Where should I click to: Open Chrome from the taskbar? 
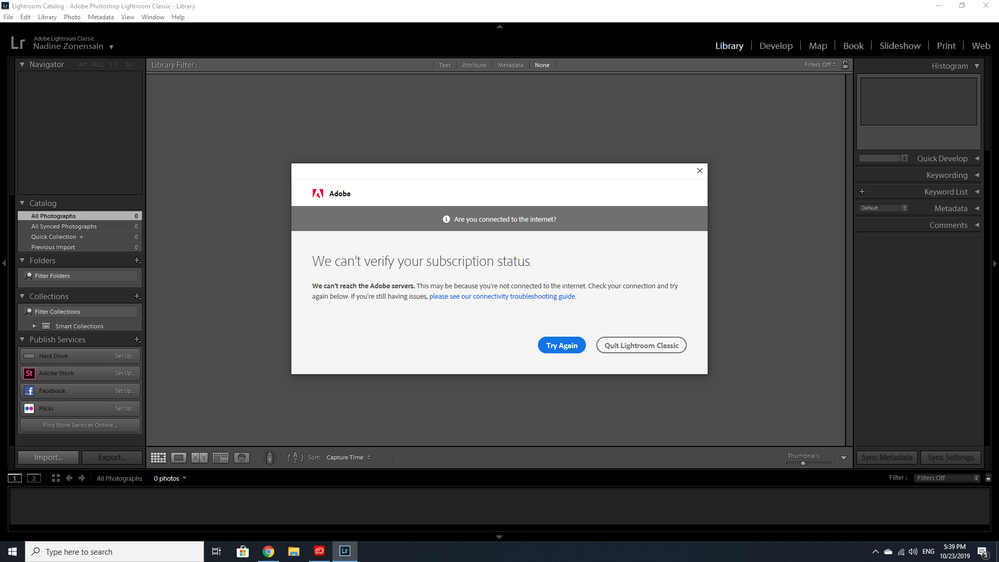point(268,552)
